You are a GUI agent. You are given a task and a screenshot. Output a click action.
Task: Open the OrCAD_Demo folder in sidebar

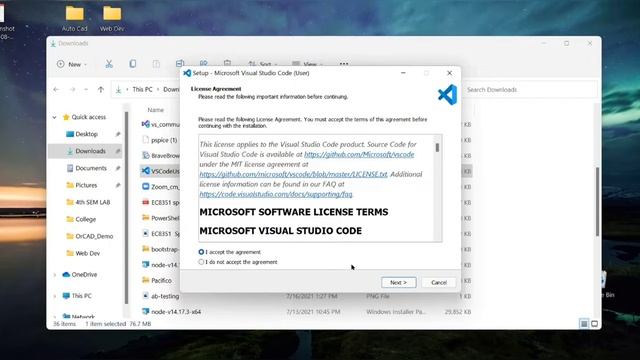pyautogui.click(x=94, y=236)
